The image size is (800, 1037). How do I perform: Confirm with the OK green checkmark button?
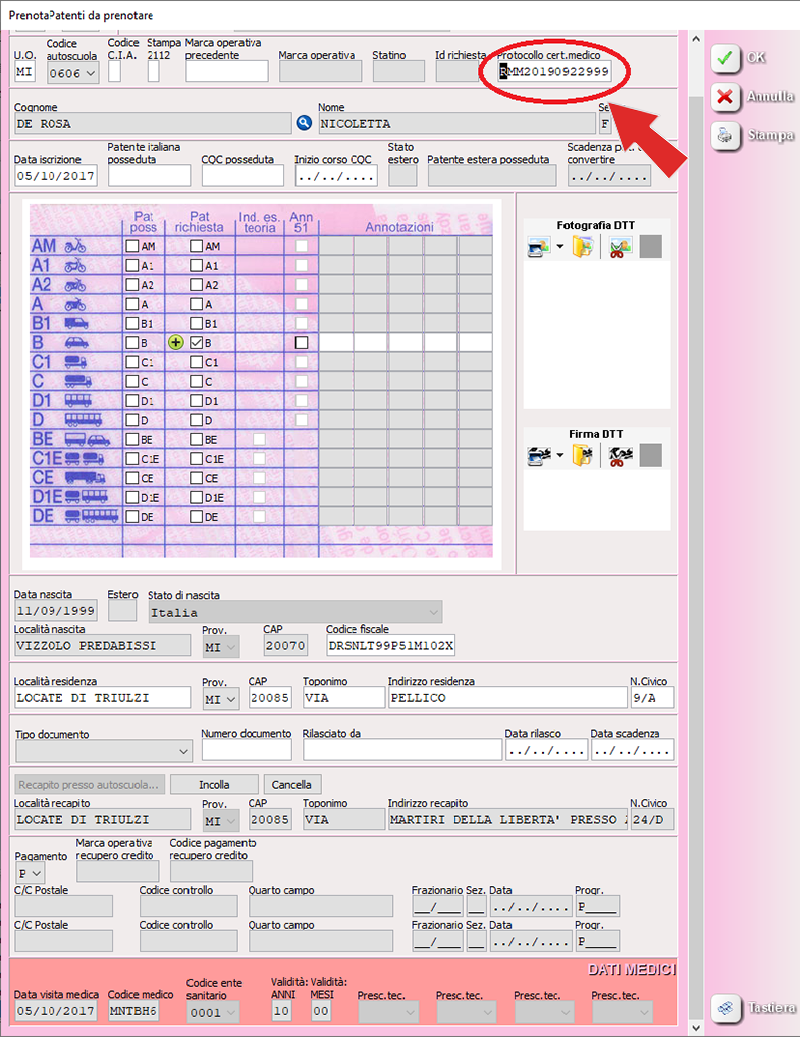tap(726, 58)
